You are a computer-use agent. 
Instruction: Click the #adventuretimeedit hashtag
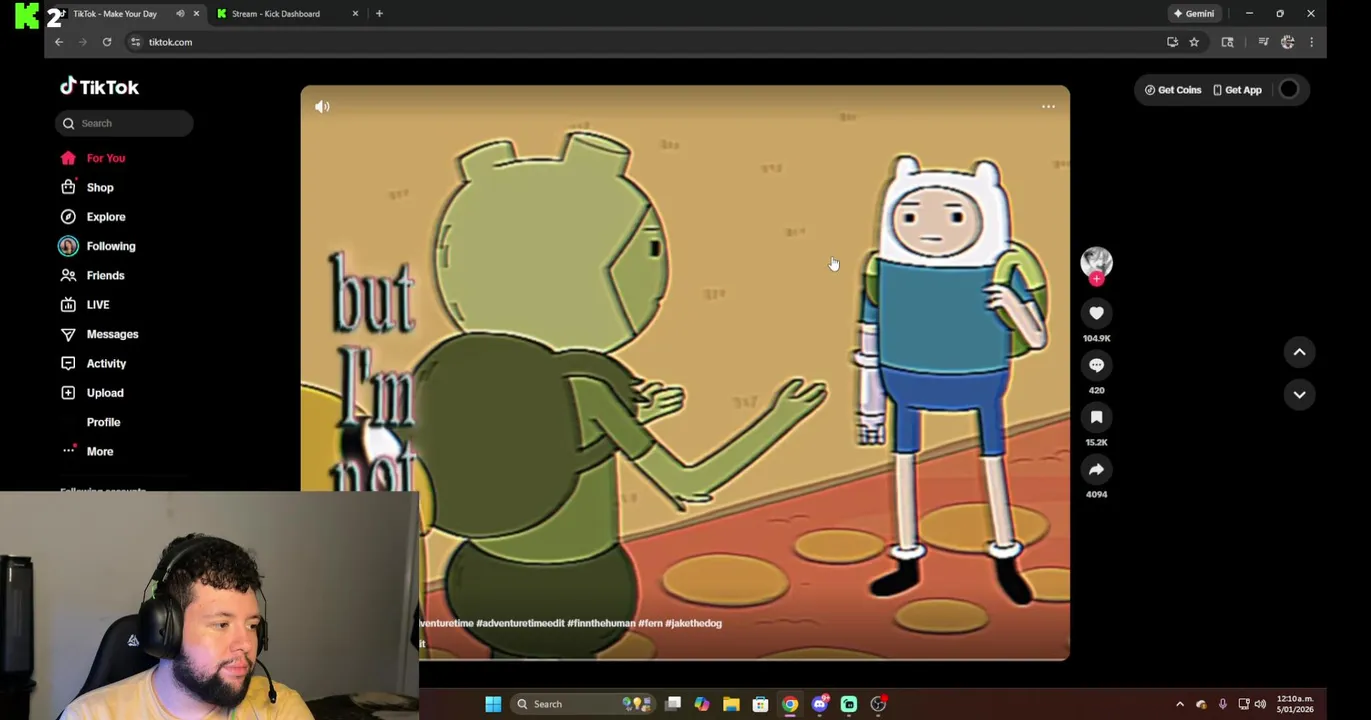519,623
